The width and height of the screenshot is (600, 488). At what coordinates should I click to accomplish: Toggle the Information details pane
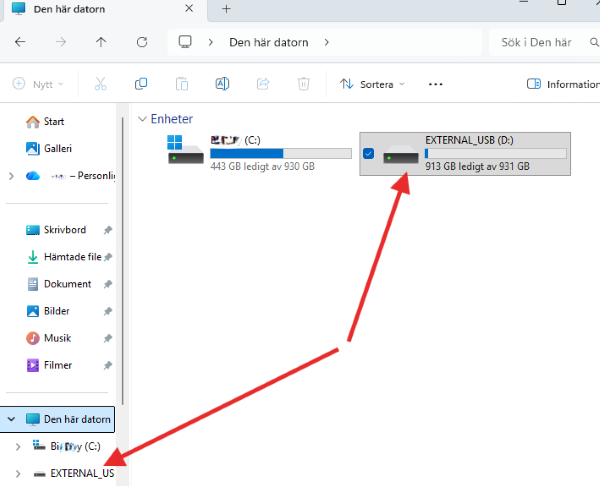point(562,84)
